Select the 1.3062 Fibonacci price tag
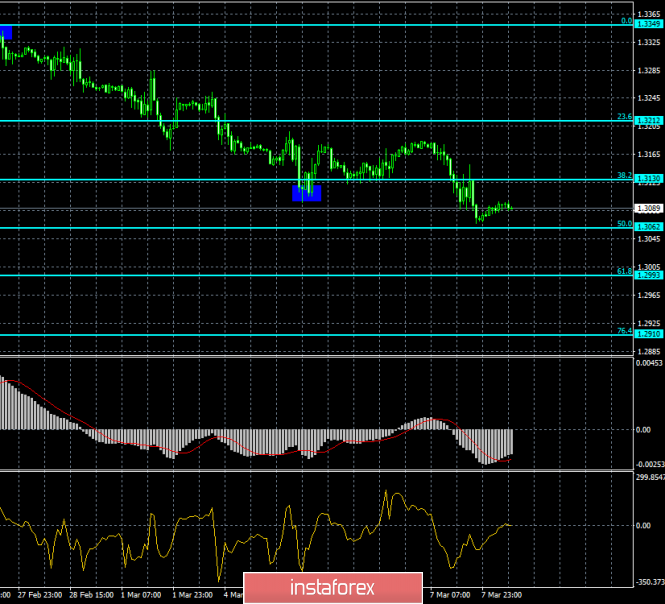Screen dimensions: 665x604 point(648,227)
